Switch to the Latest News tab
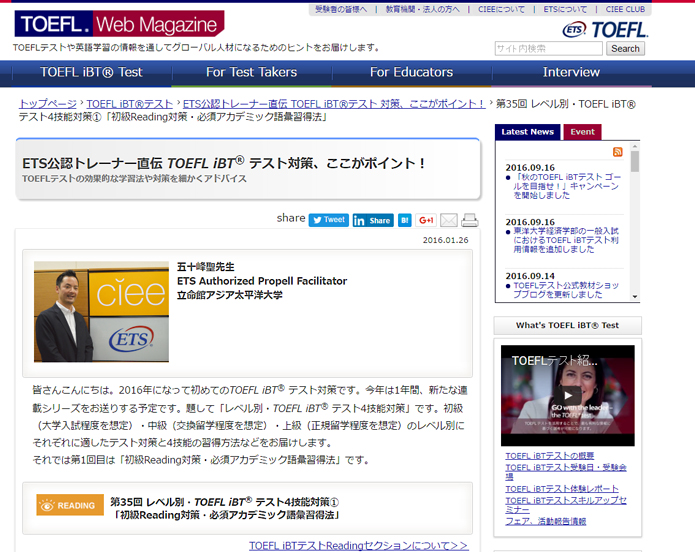 (527, 132)
